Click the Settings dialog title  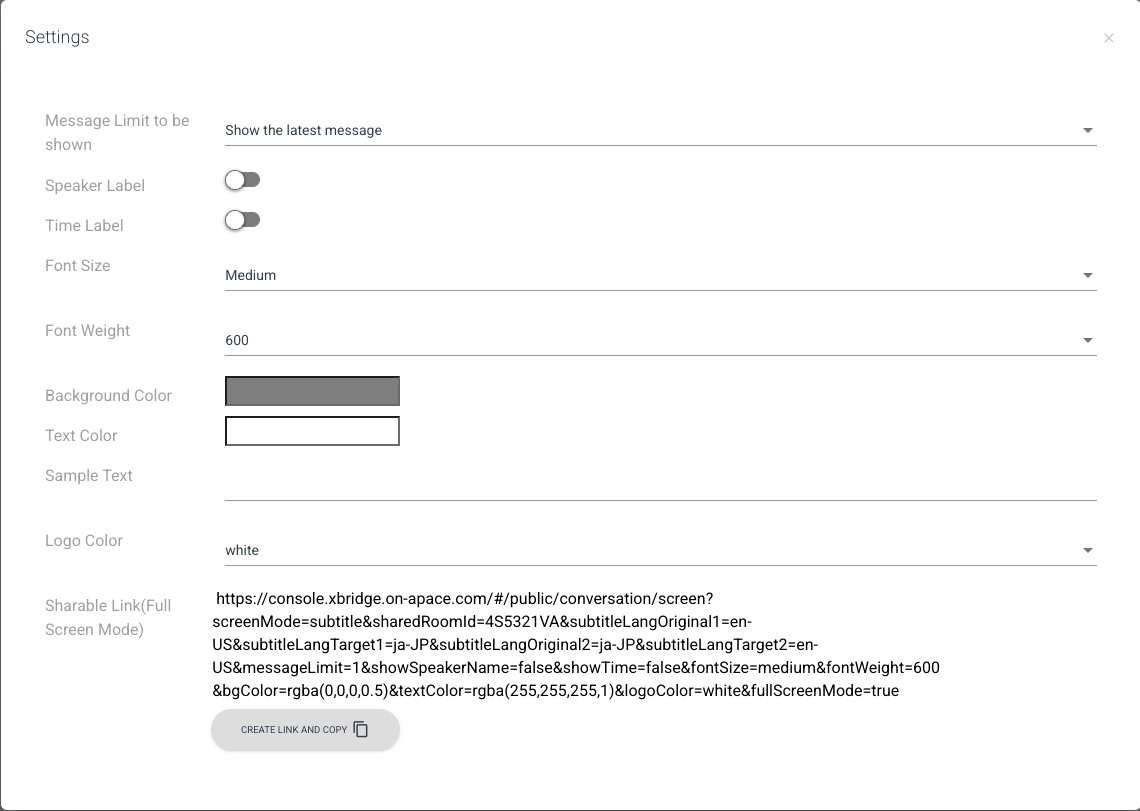coord(57,37)
